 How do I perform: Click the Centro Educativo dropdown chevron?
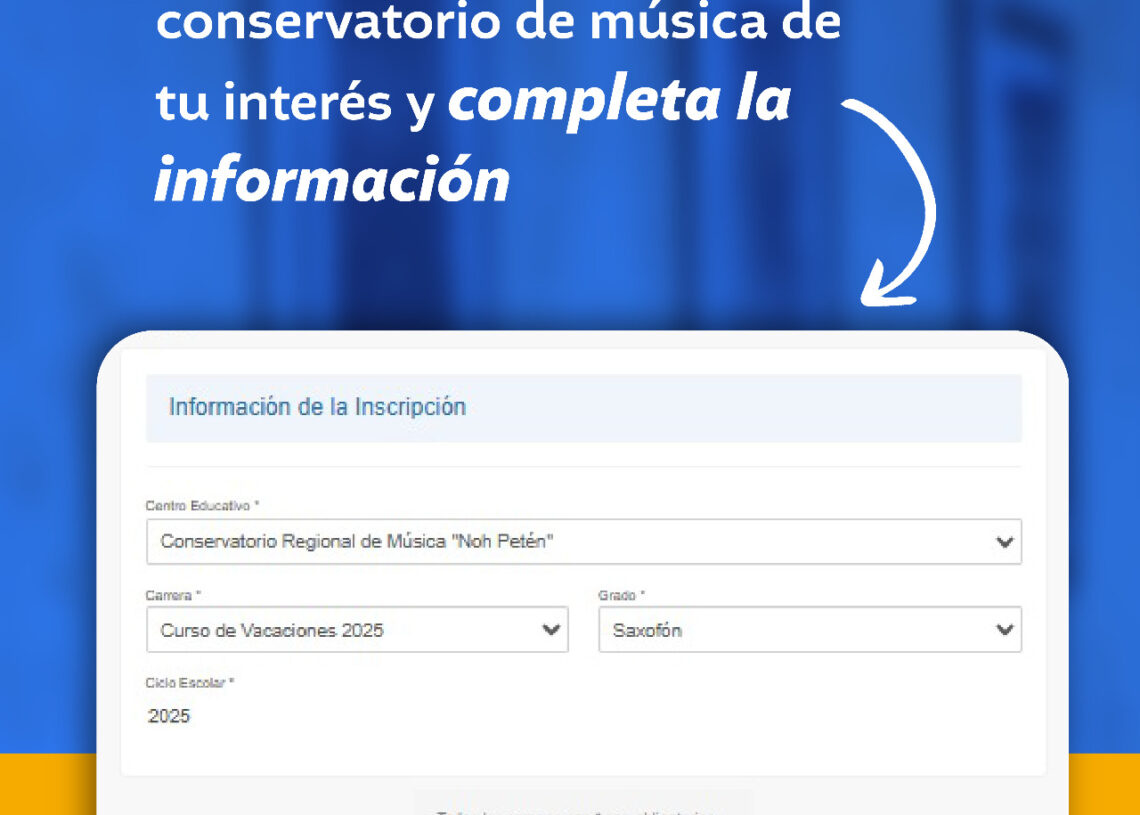[x=1004, y=542]
